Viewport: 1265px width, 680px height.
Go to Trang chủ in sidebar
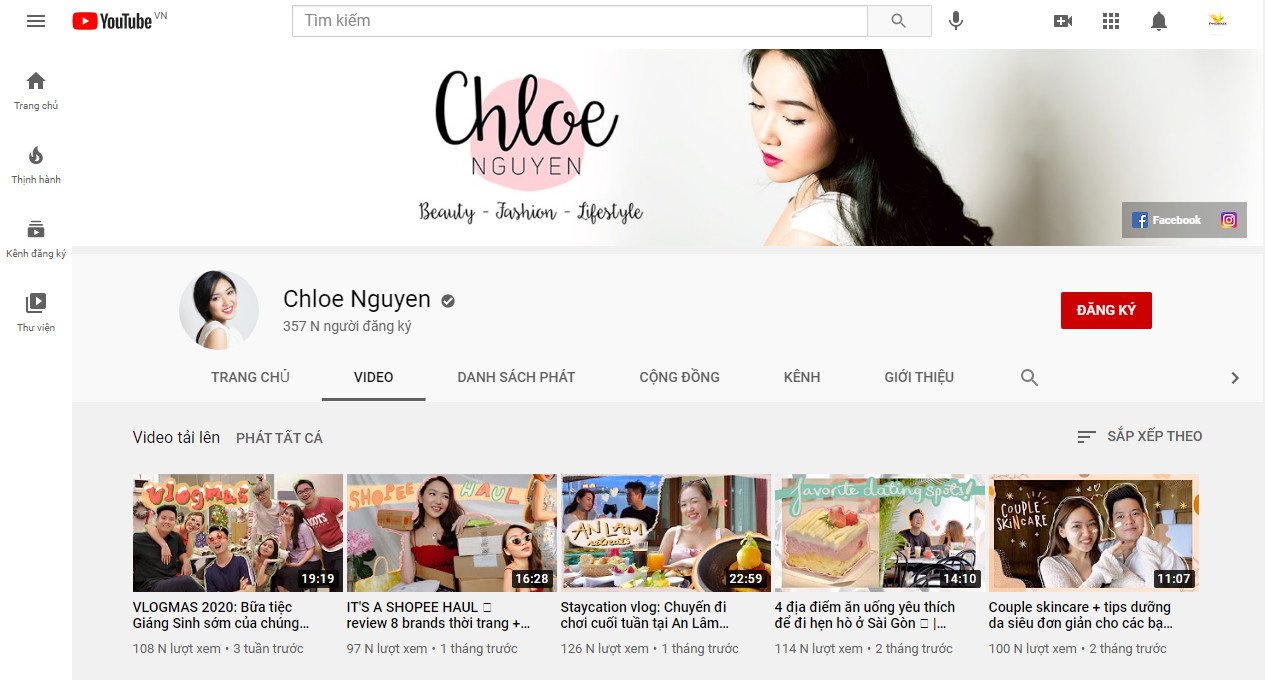36,90
